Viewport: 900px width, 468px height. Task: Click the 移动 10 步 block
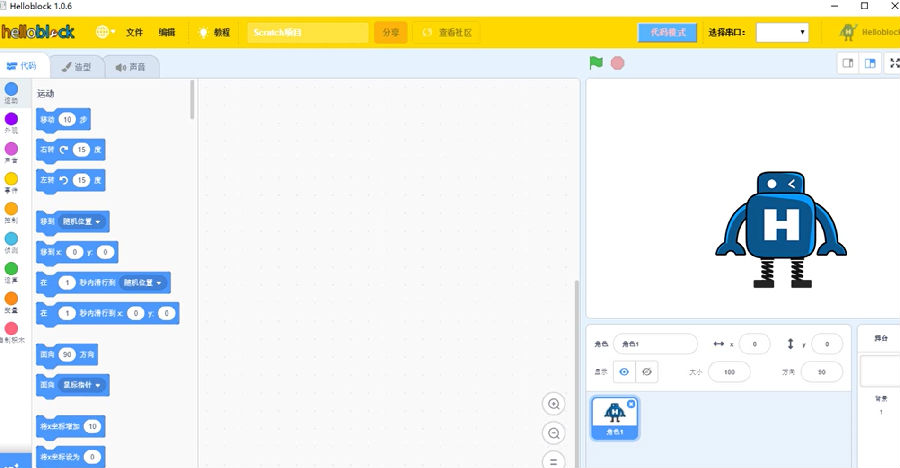coord(63,120)
